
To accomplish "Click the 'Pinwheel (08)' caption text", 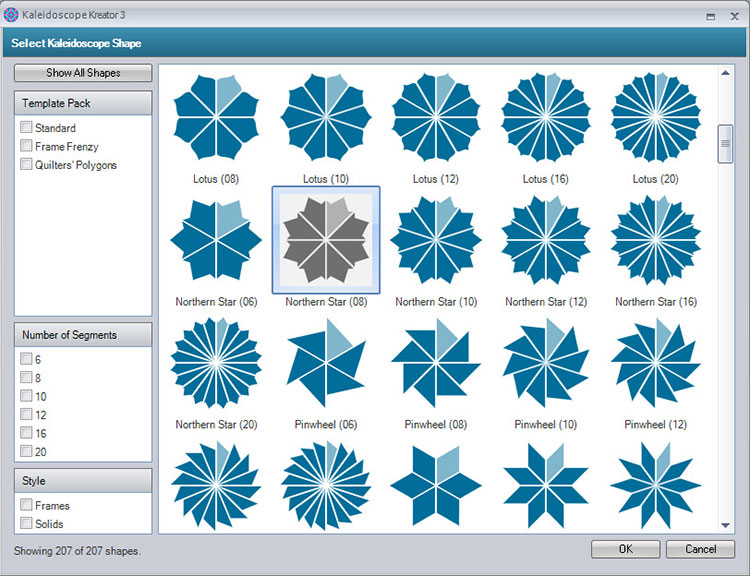I will [x=436, y=424].
